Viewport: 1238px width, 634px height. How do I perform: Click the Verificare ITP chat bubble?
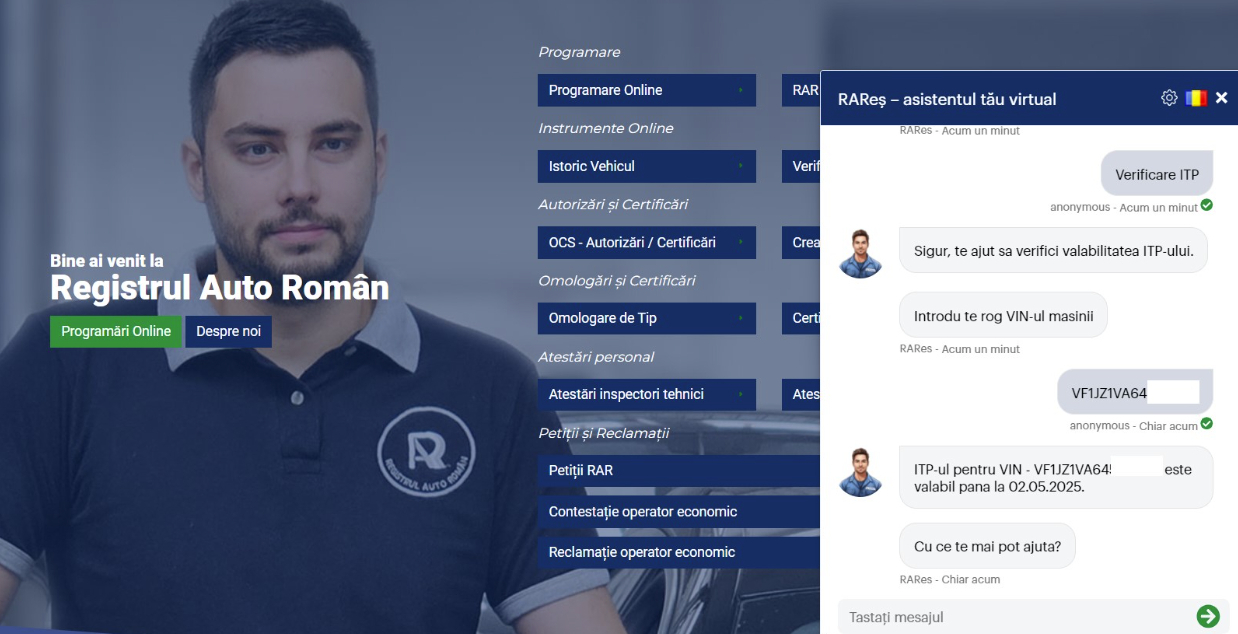[1157, 174]
